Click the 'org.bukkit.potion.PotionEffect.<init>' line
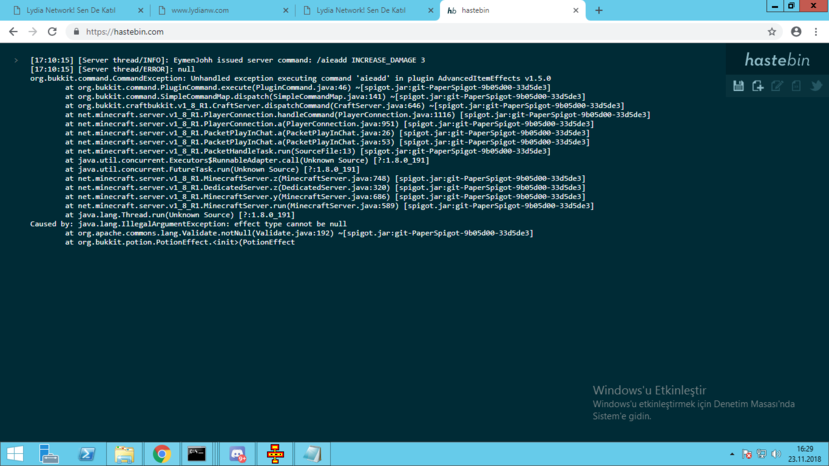Screen dimensions: 829x466 pos(180,242)
